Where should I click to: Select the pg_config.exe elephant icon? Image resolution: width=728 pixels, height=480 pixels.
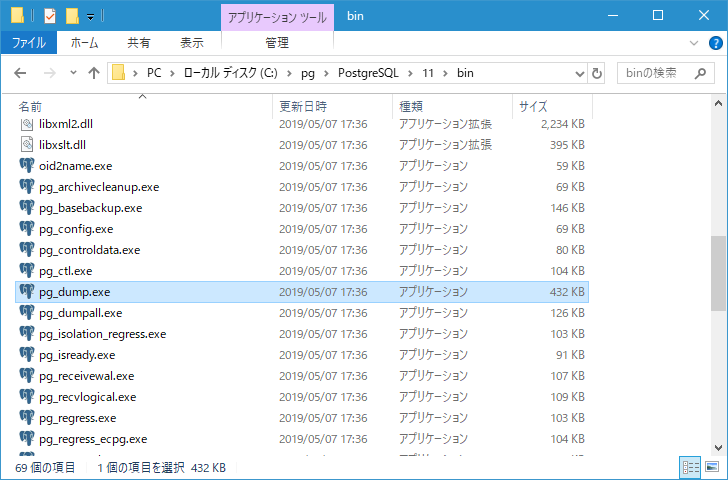[x=27, y=229]
